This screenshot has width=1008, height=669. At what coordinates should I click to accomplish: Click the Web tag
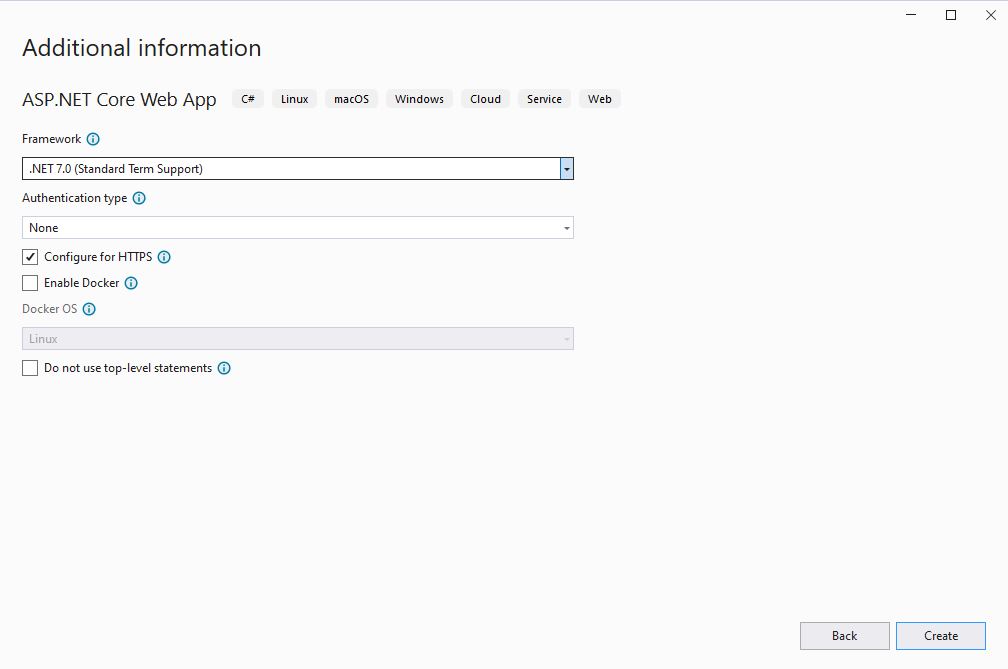coord(600,99)
